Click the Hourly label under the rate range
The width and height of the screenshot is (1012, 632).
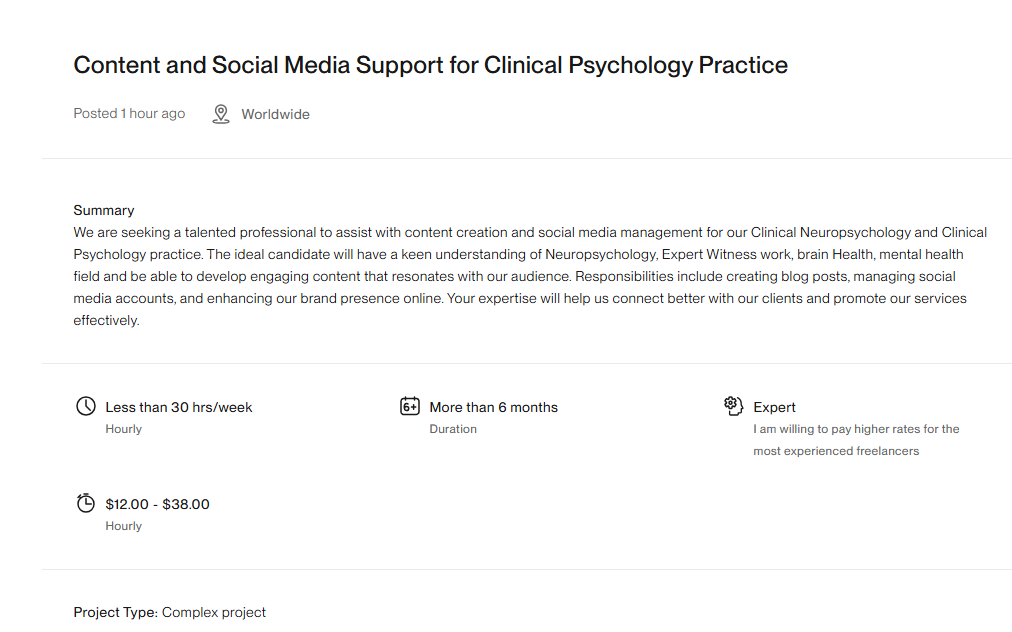coord(123,526)
